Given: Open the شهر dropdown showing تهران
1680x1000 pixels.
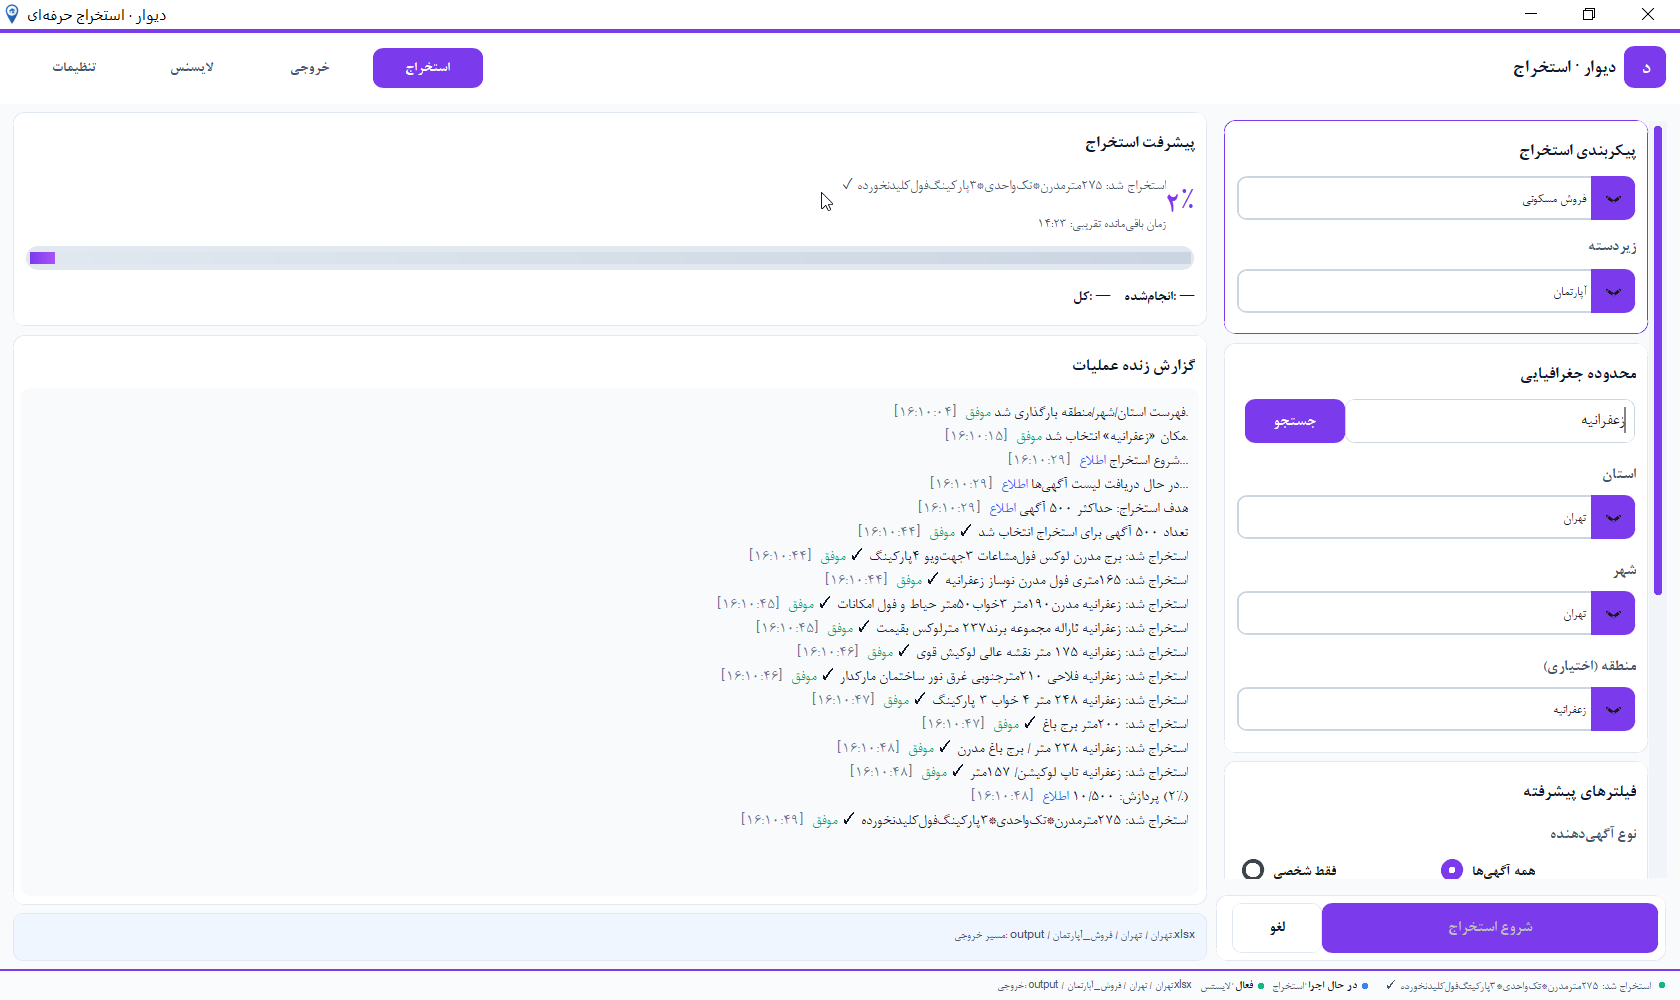Looking at the screenshot, I should coord(1436,613).
